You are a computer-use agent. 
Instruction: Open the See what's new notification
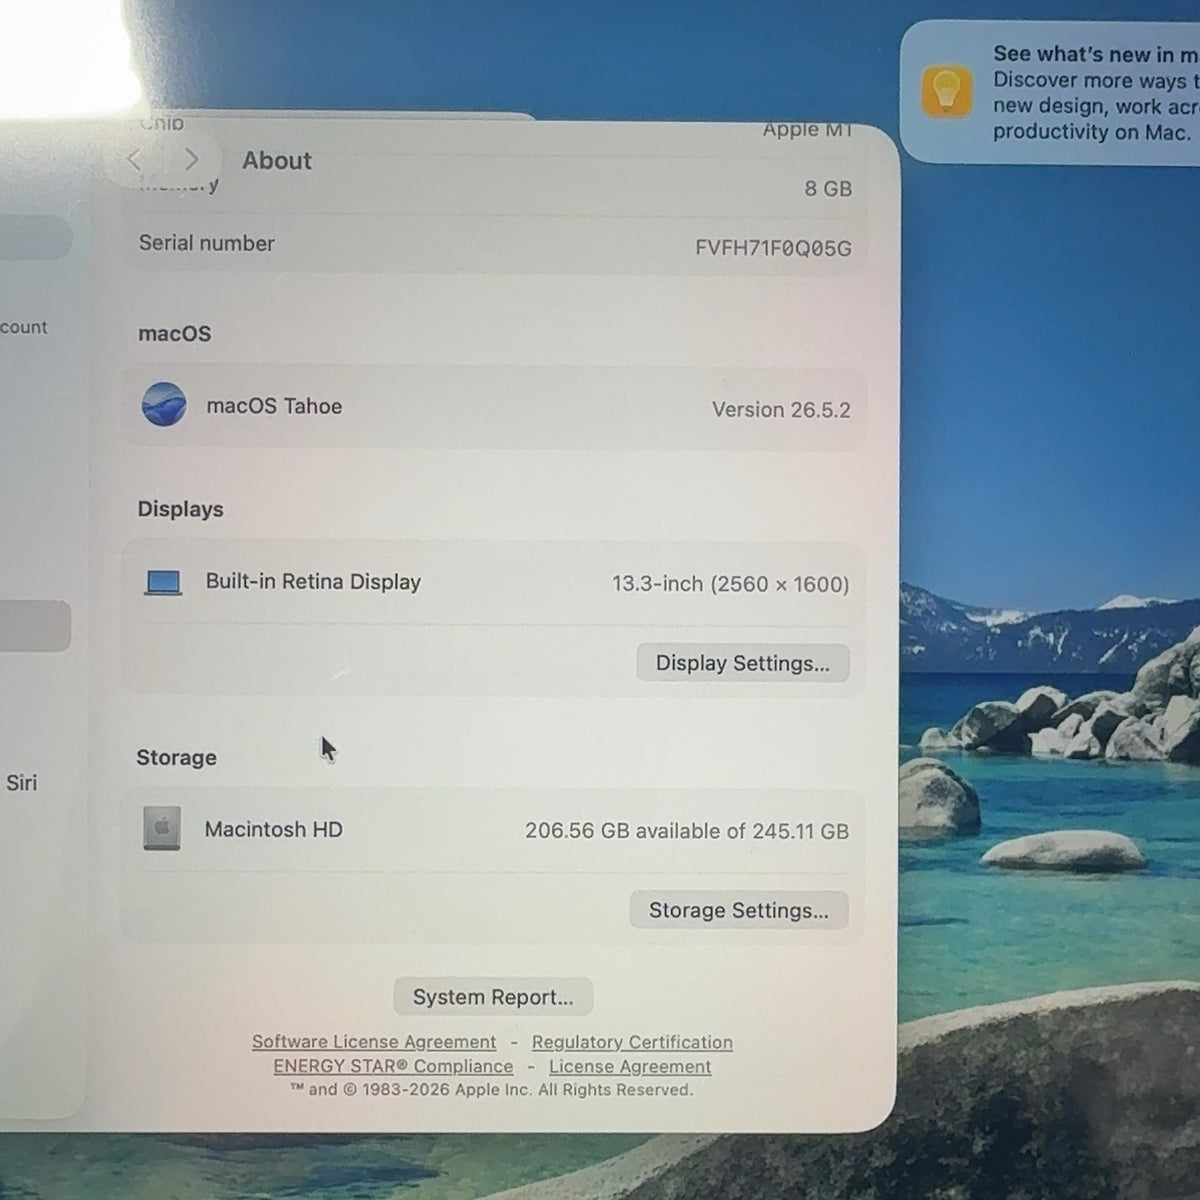tap(1050, 92)
